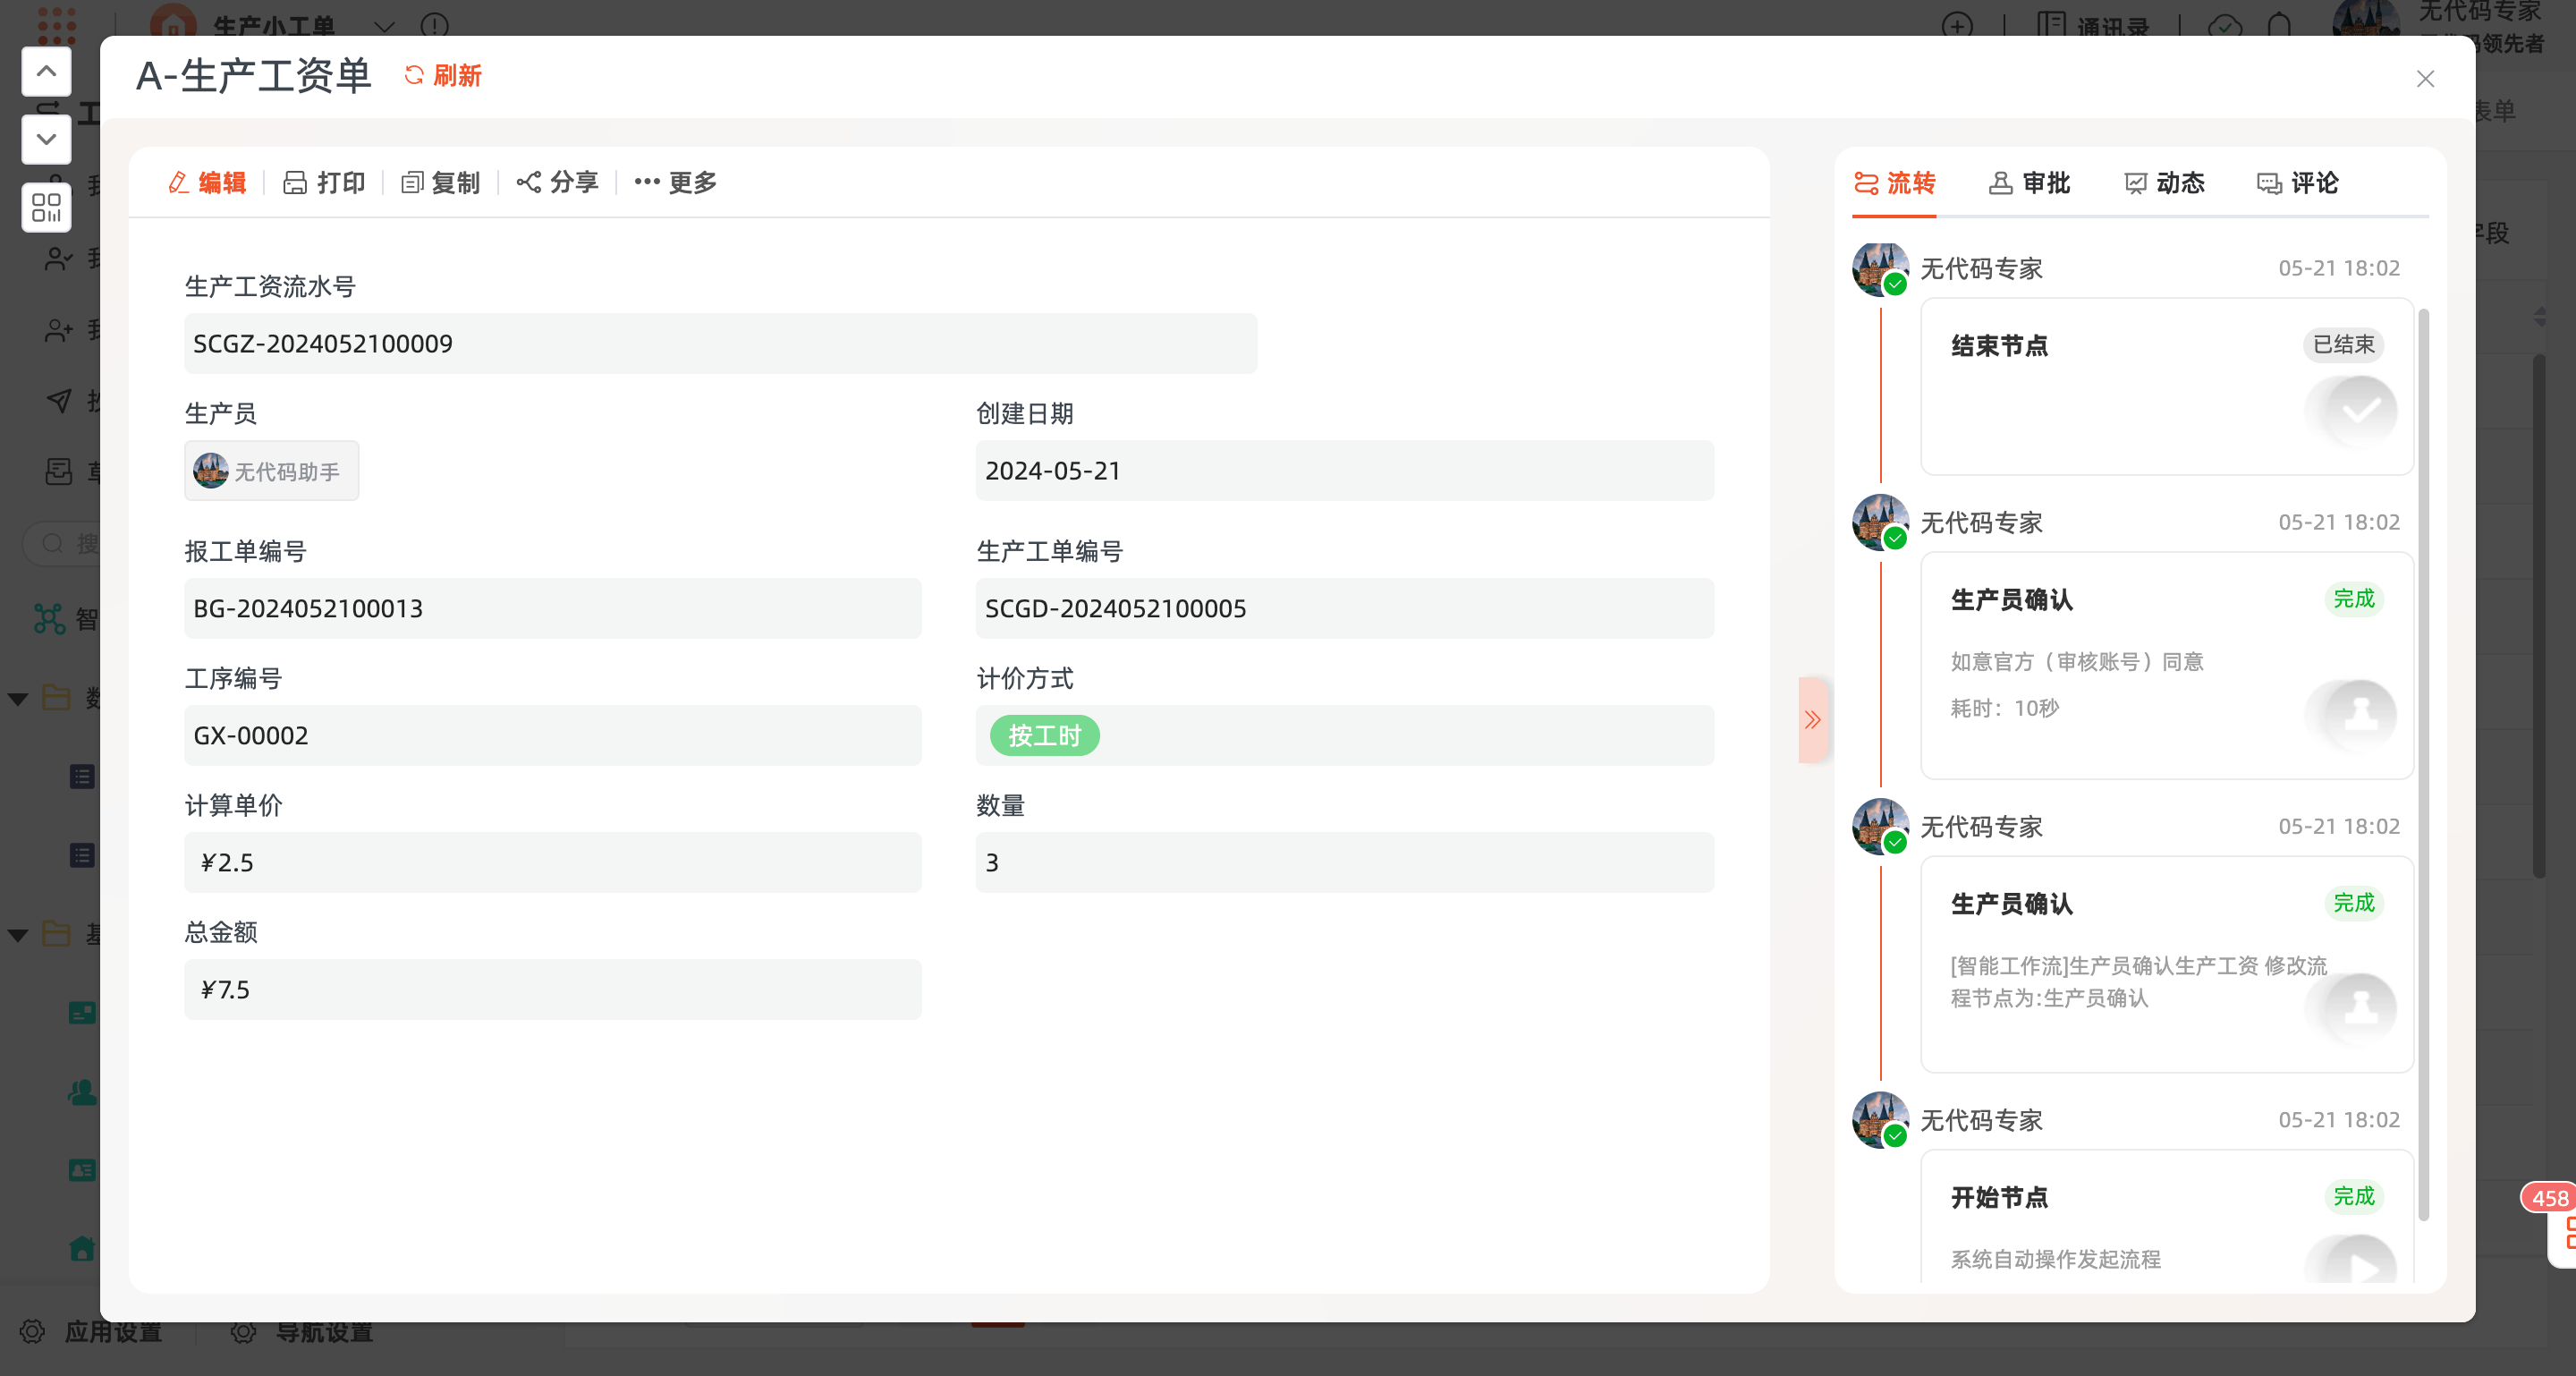Go to previous record with up arrow

(46, 72)
